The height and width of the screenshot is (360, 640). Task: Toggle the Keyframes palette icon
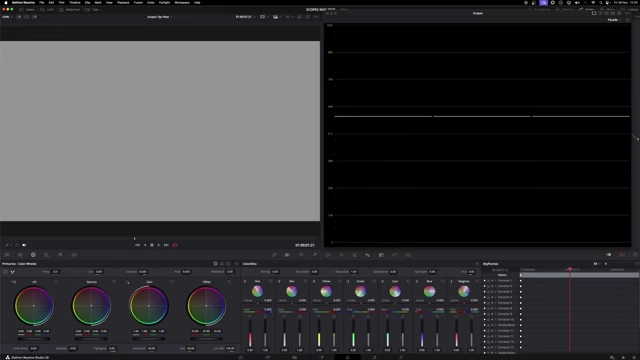[x=622, y=255]
